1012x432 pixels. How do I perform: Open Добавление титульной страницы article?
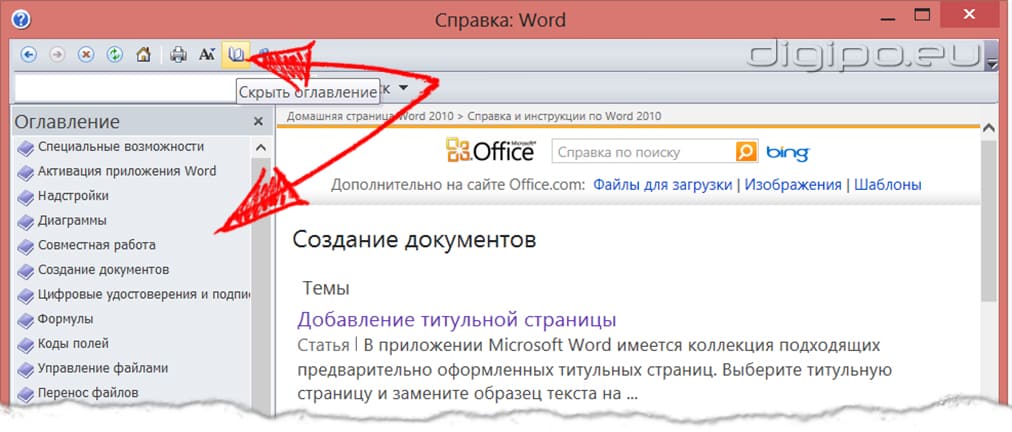(457, 319)
